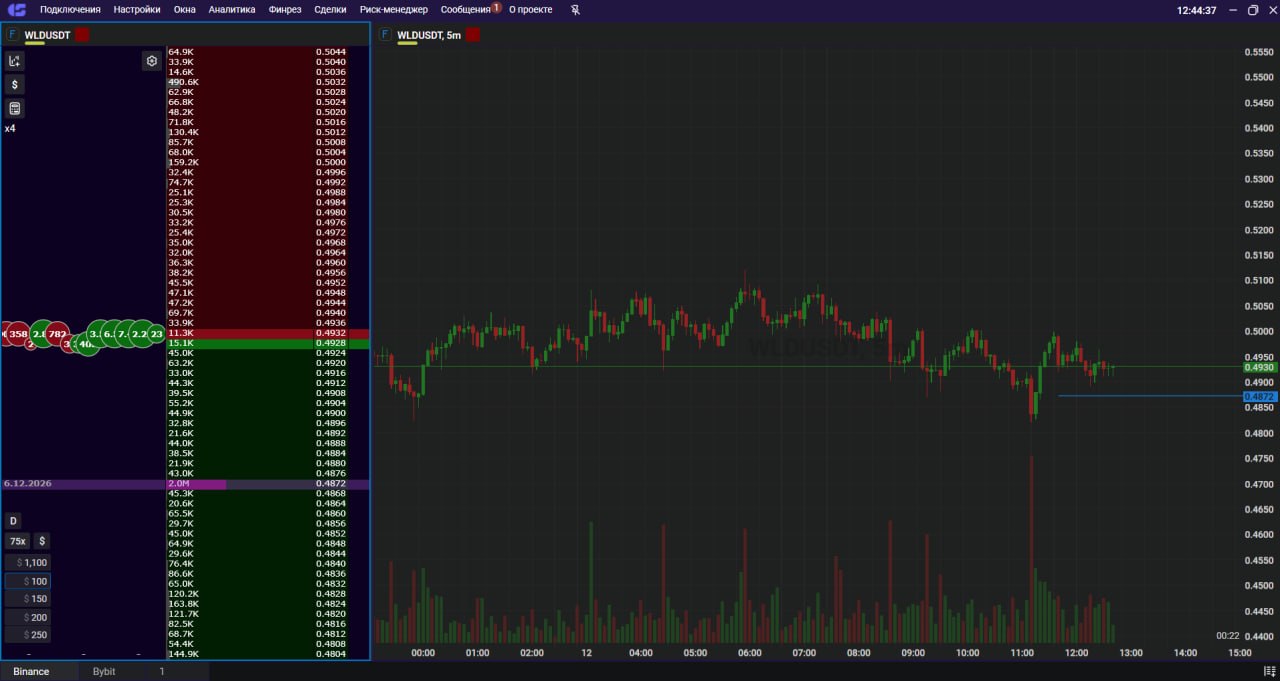Click the red square beside WLDUSDT, 5m
The image size is (1280, 681).
pos(472,35)
